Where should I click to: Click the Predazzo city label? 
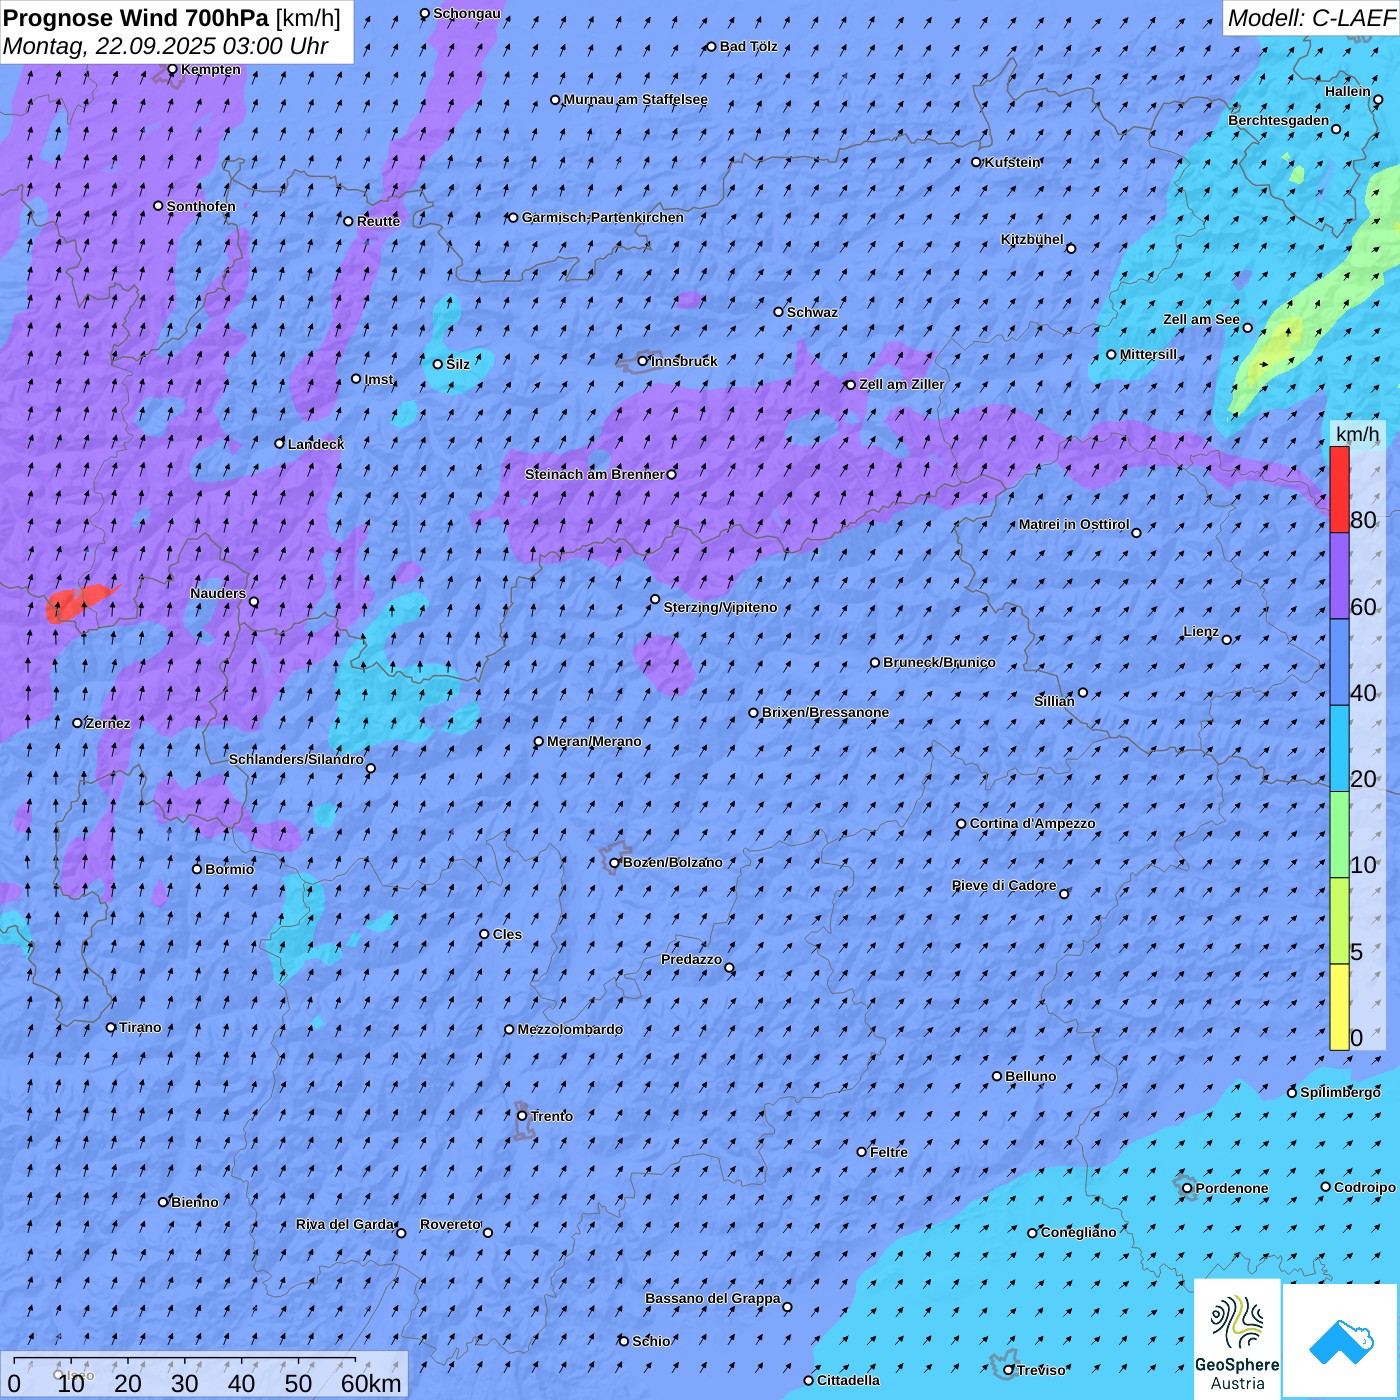tap(691, 959)
